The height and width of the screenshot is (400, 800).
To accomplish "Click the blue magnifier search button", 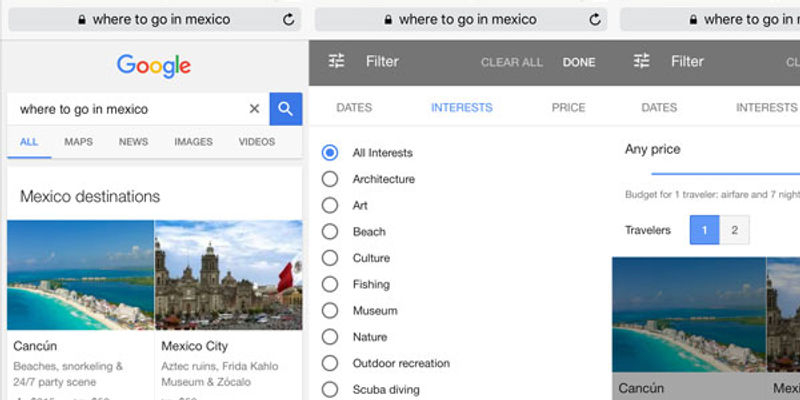I will pyautogui.click(x=286, y=109).
